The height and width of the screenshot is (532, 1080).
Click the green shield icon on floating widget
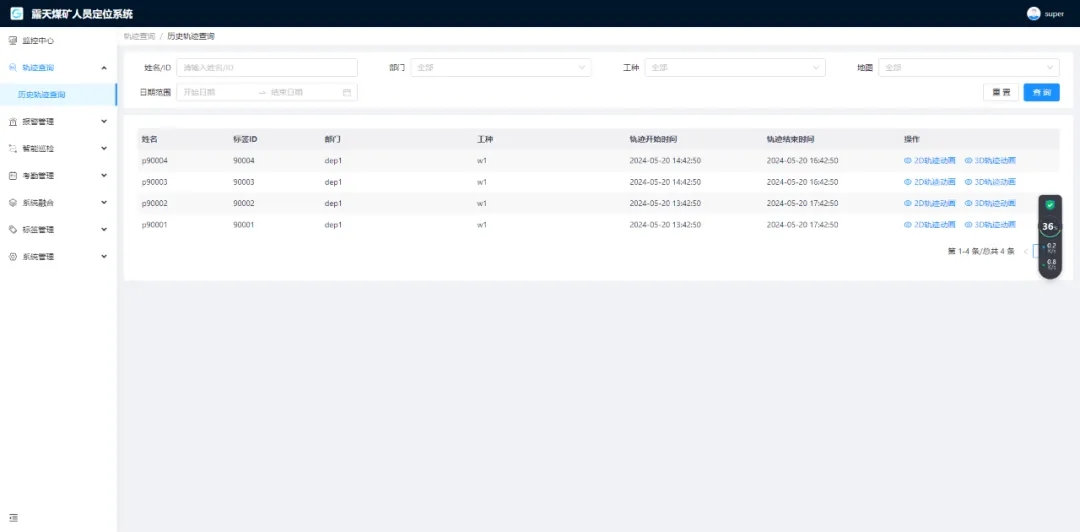[1050, 205]
